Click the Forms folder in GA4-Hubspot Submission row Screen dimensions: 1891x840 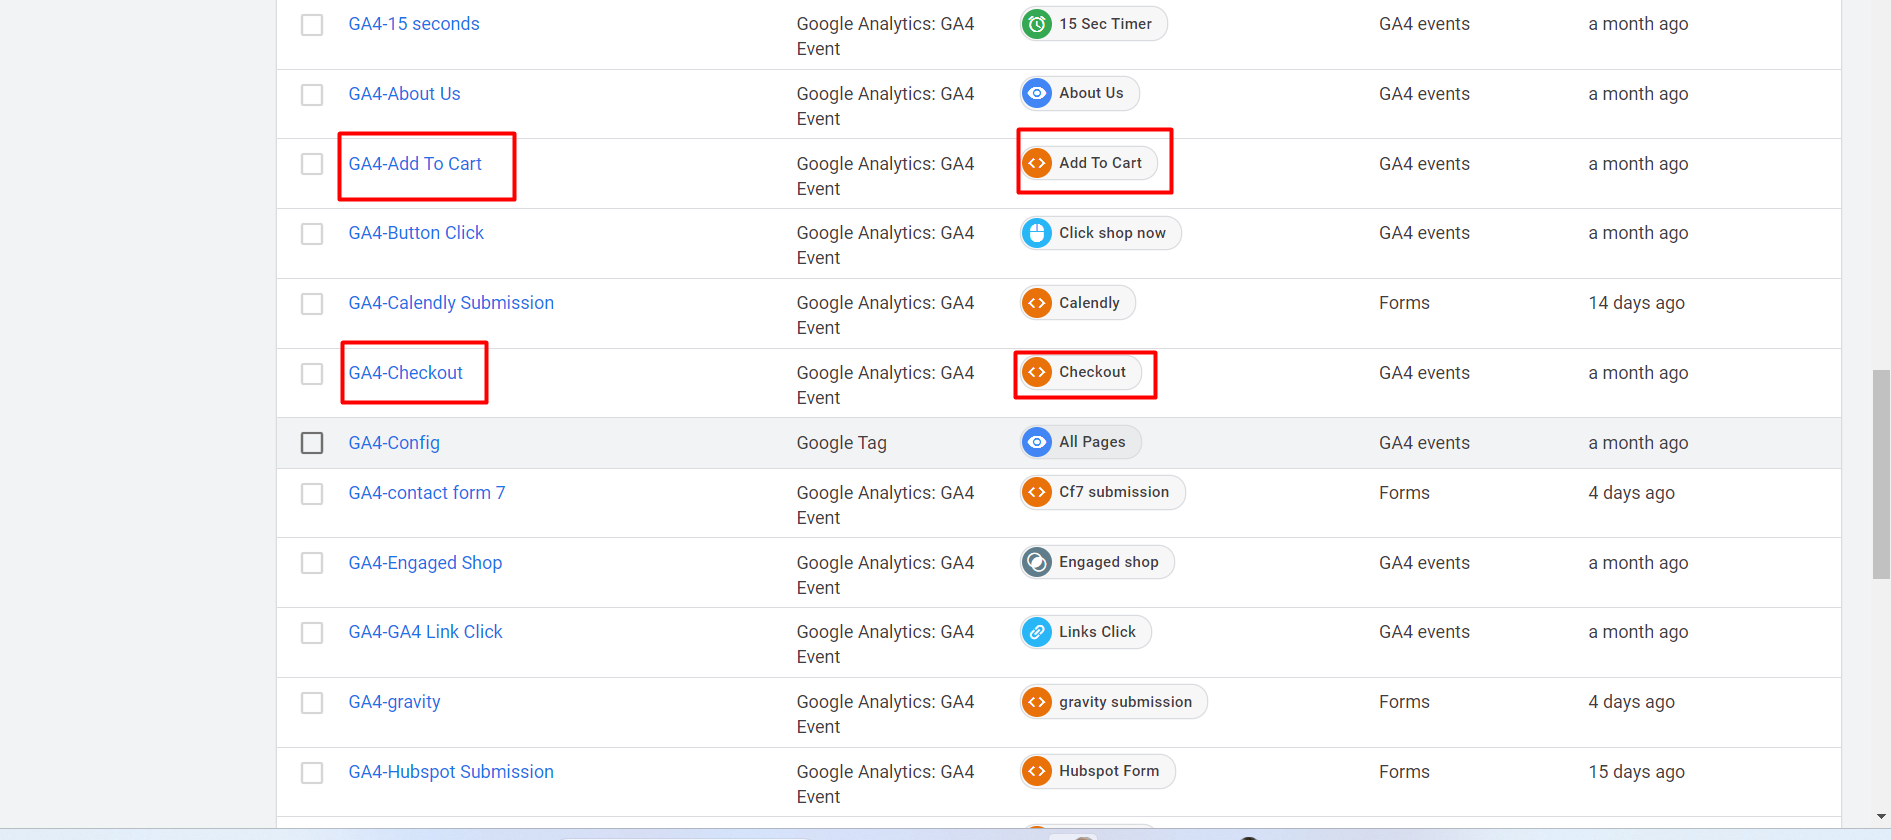coord(1404,772)
